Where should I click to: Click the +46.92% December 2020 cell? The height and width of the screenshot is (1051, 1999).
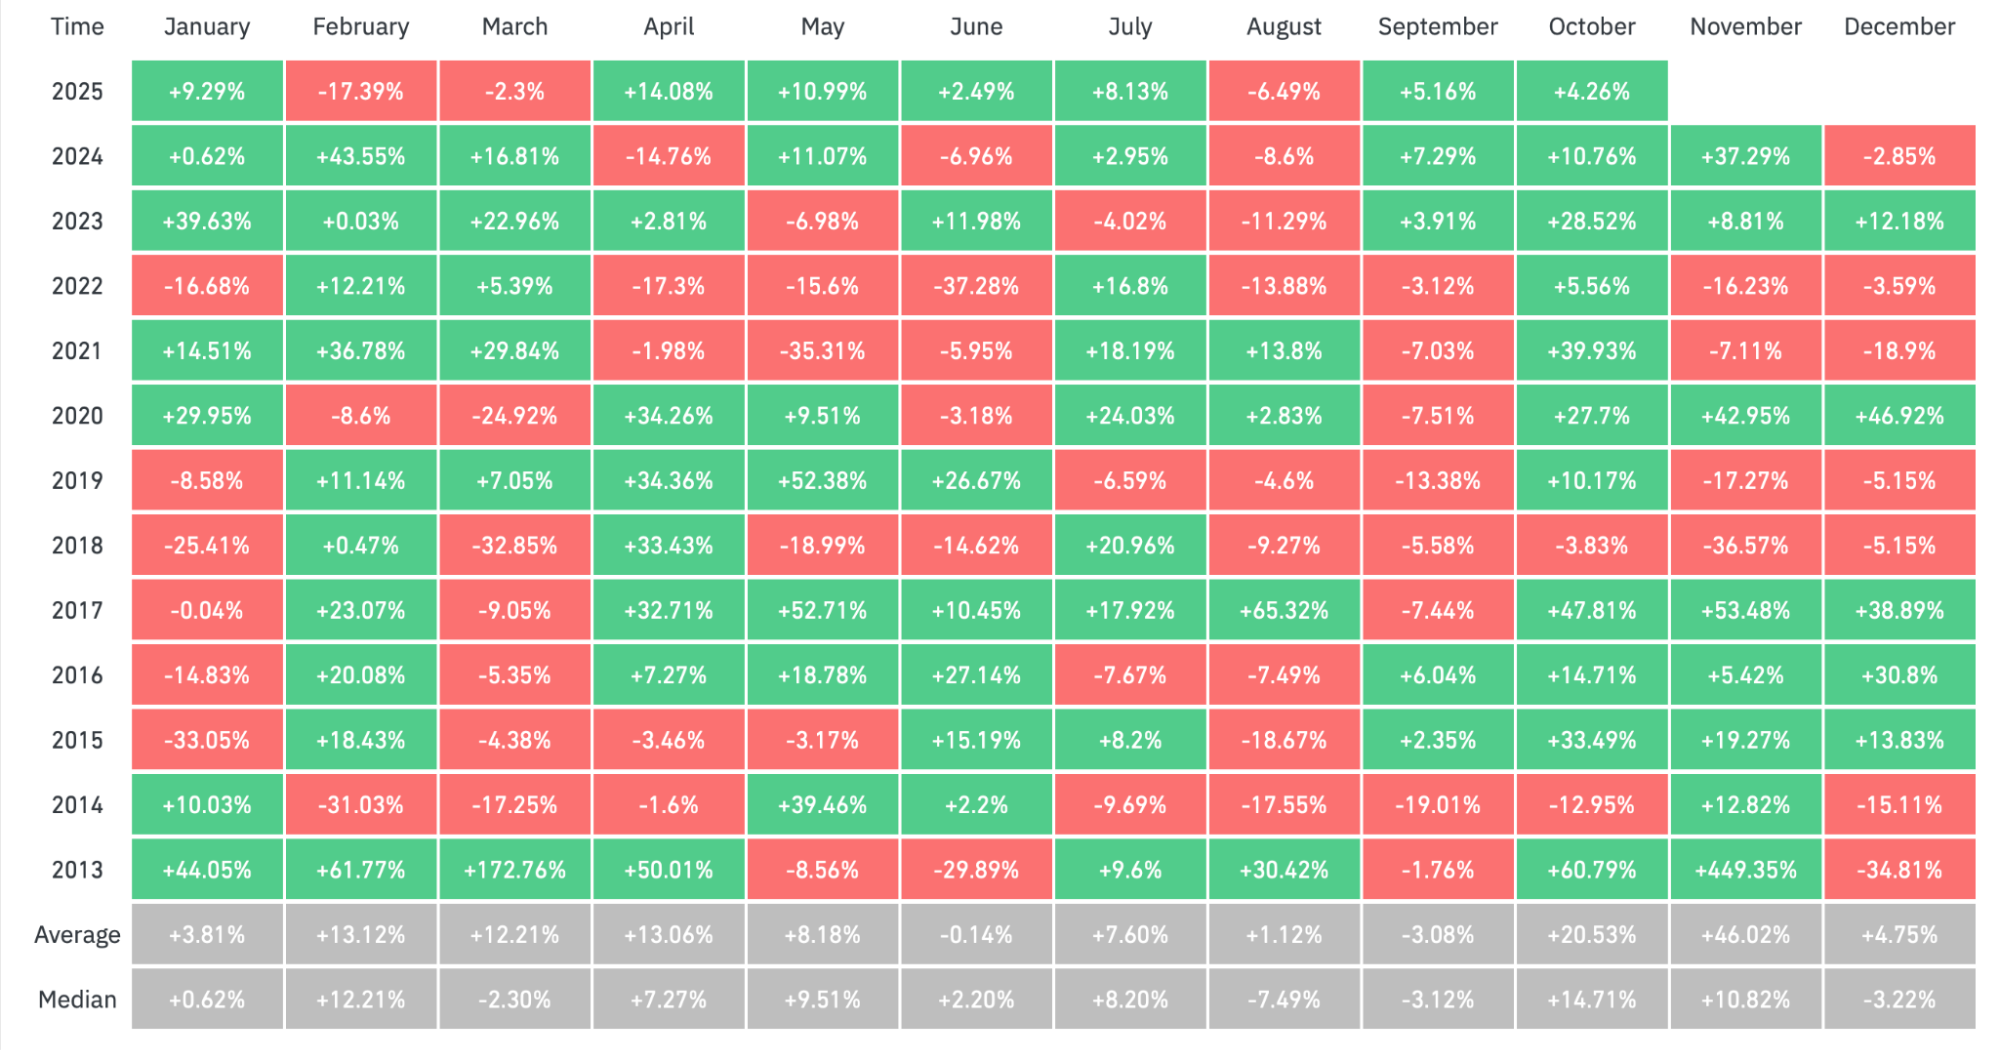(1899, 416)
